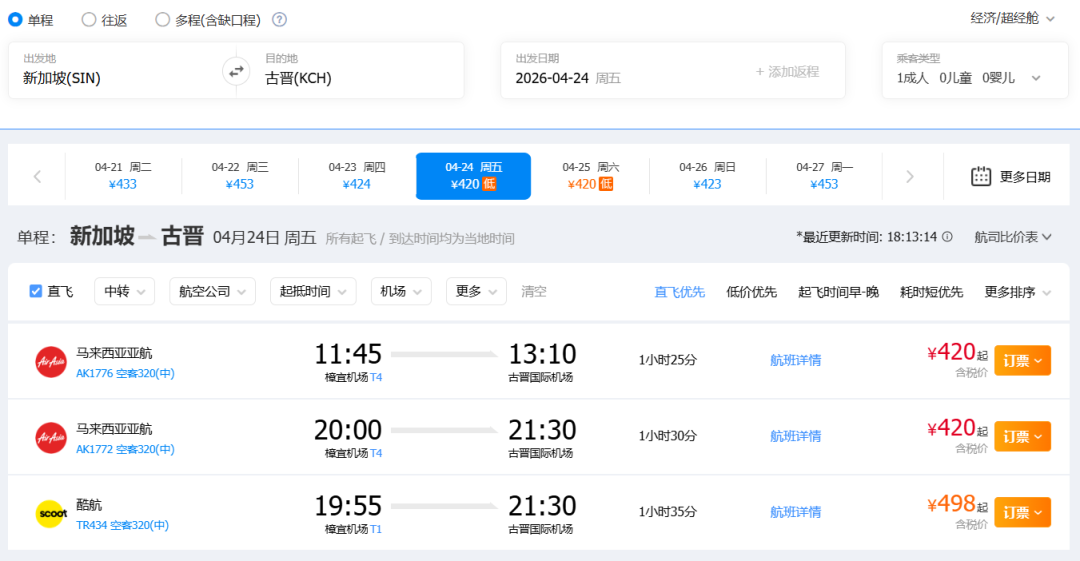This screenshot has width=1080, height=561.
Task: Click the help icon next to multi-city option
Action: coord(280,19)
